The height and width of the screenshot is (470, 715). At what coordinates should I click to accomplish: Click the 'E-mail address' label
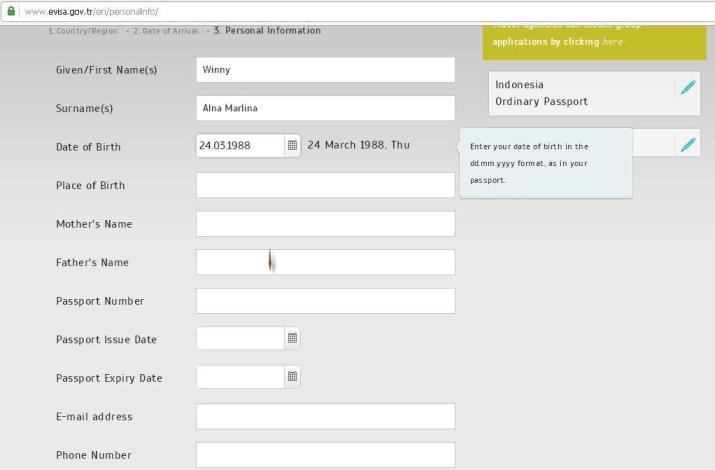[94, 416]
